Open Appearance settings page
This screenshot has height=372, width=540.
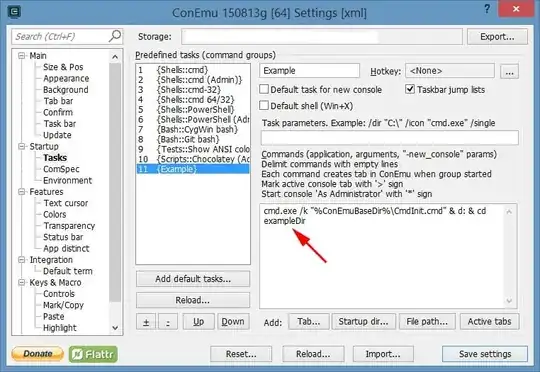tap(66, 78)
